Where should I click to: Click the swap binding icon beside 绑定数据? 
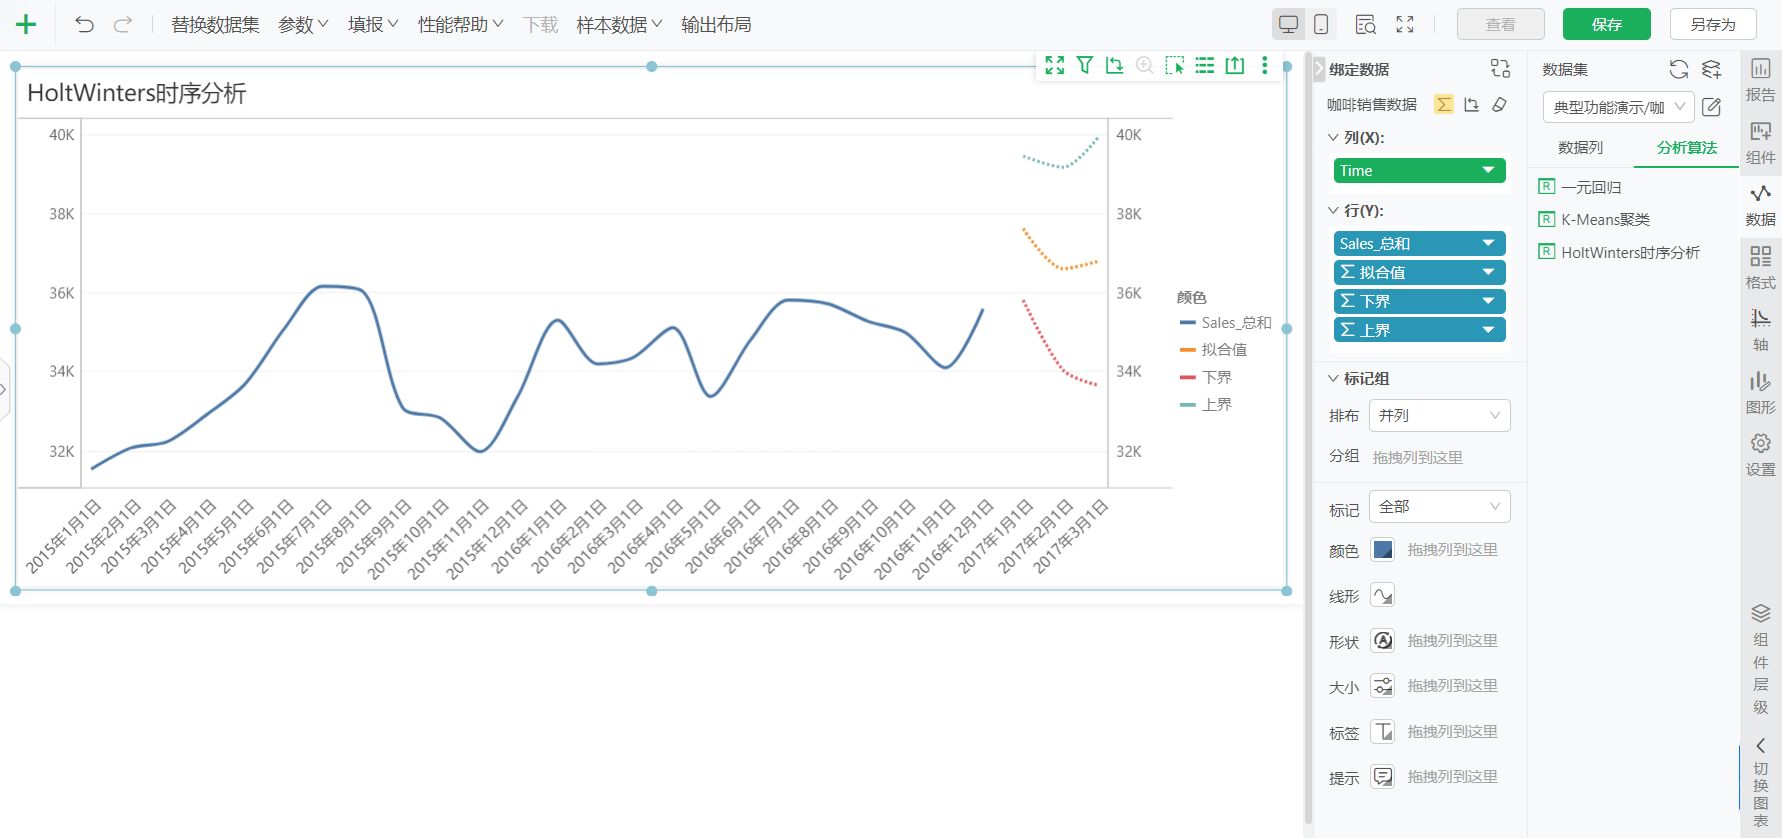point(1500,68)
